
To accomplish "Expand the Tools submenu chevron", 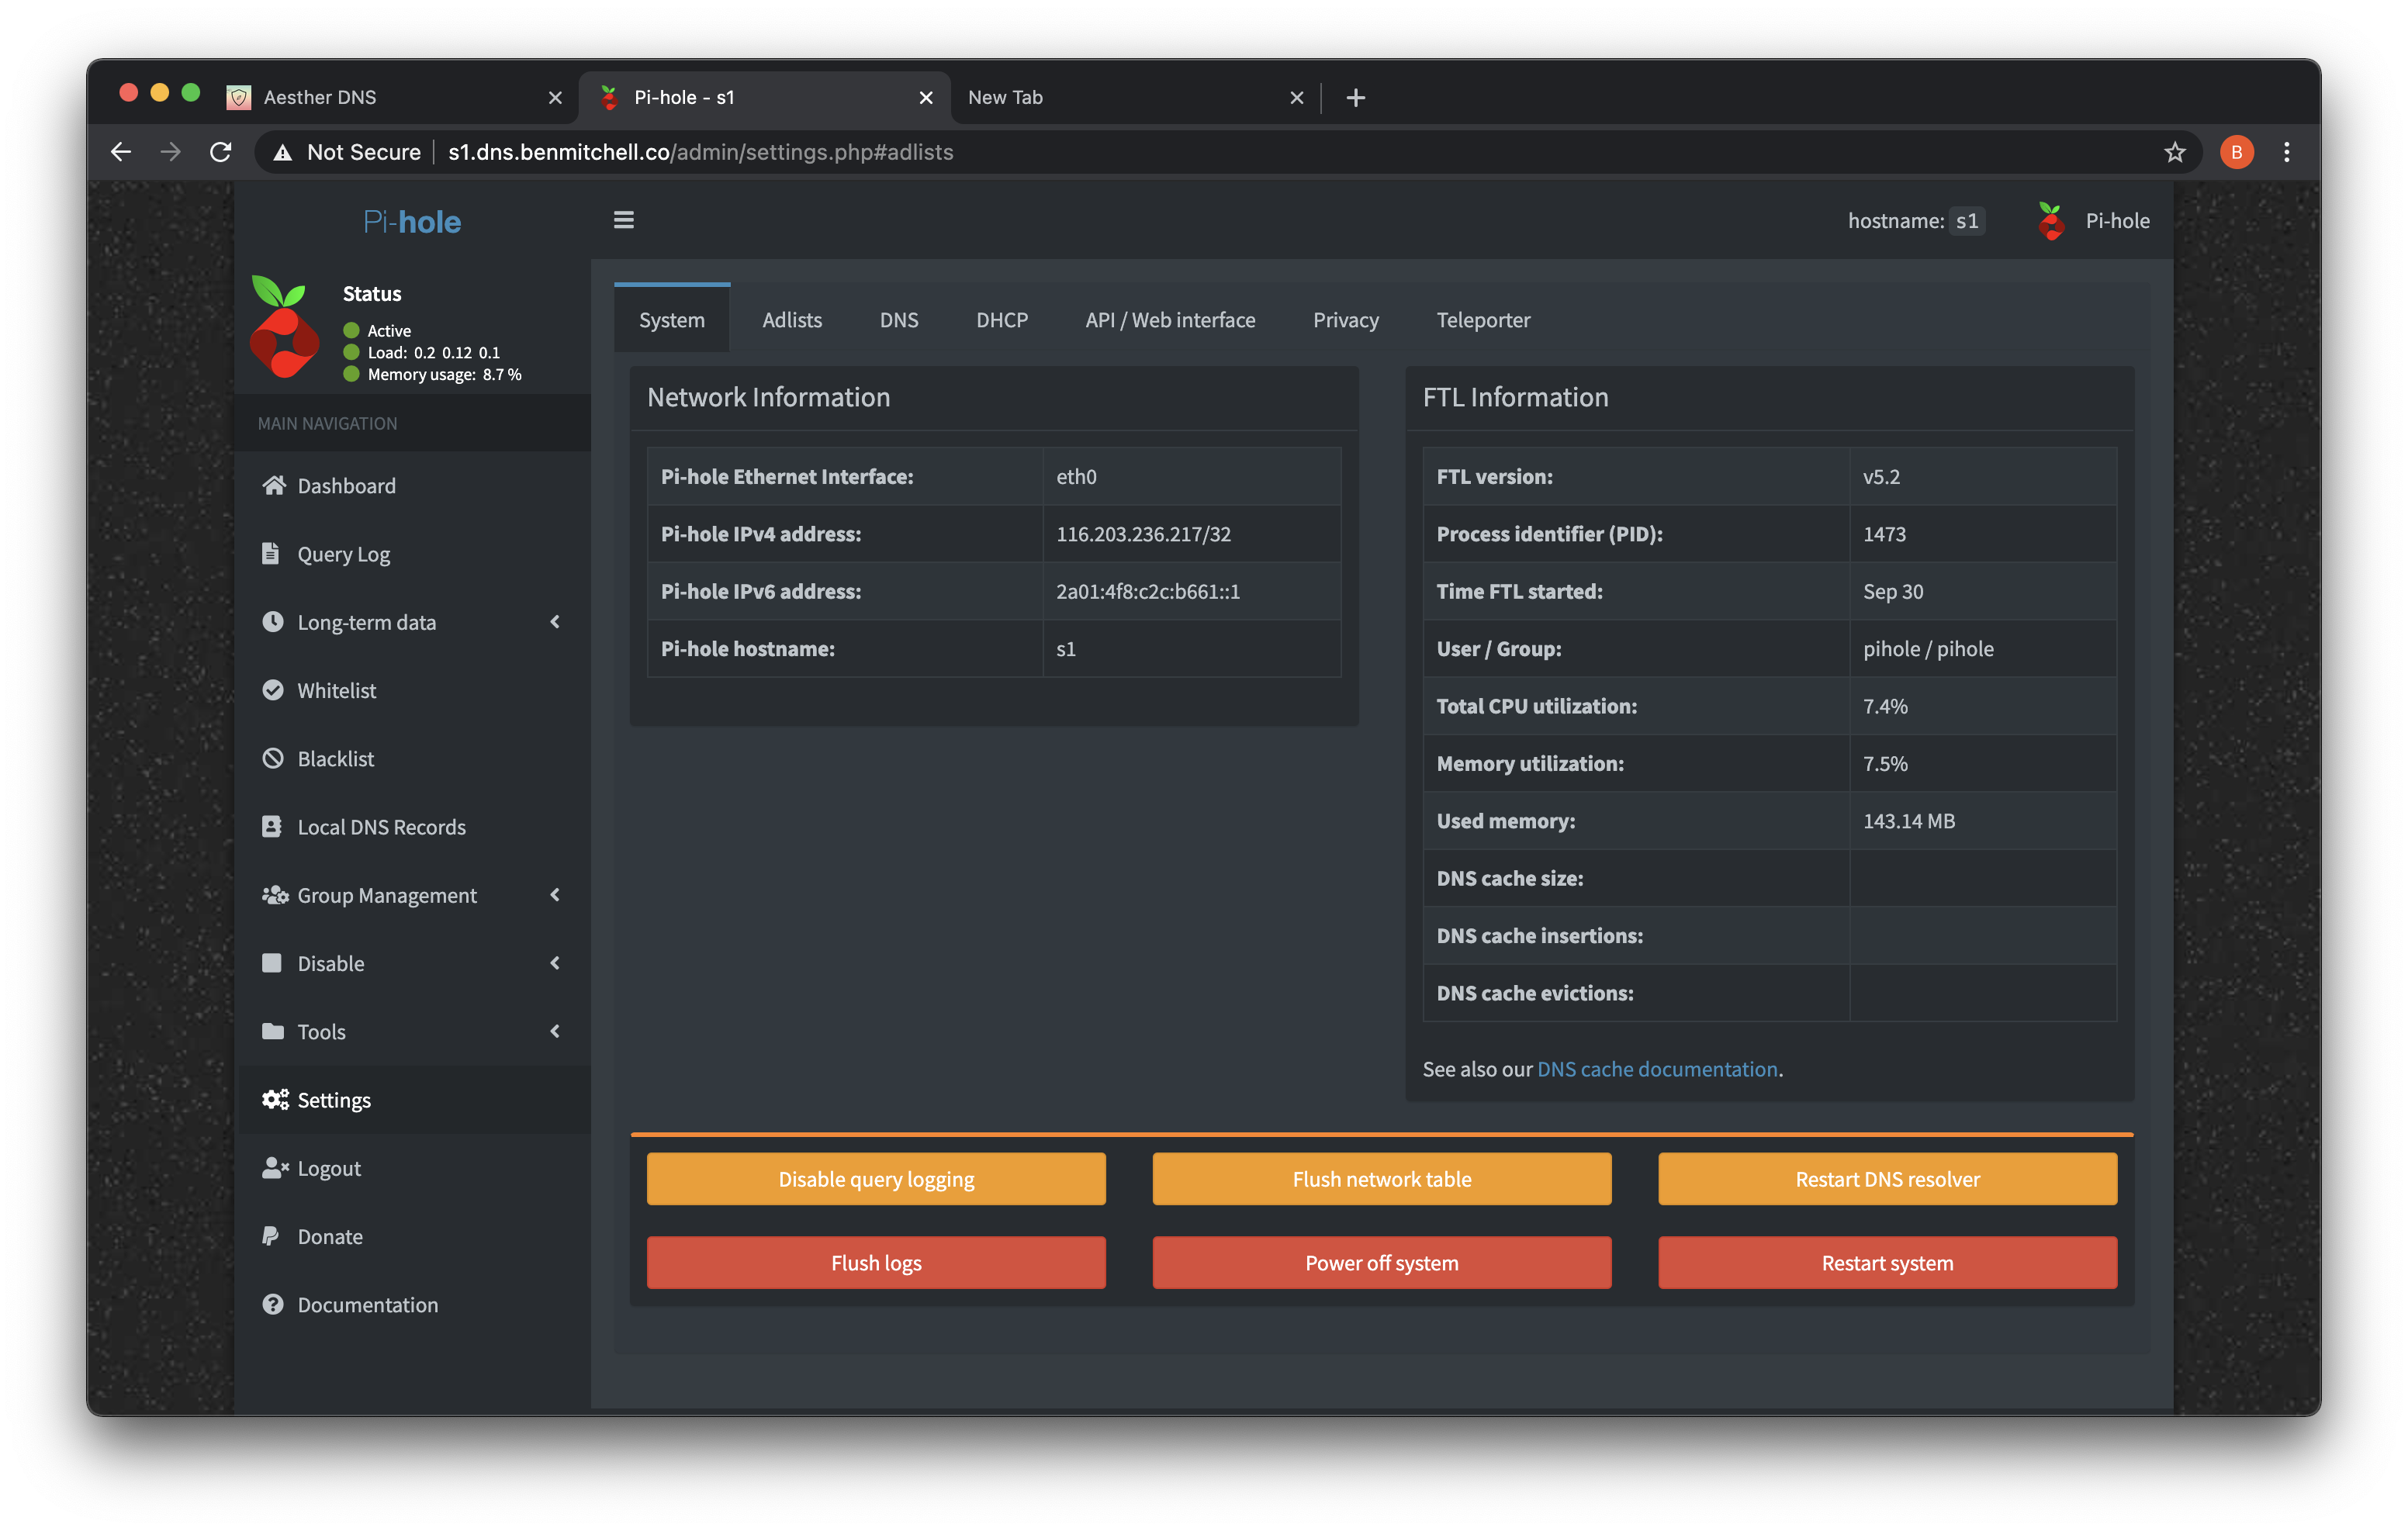I will pos(555,1030).
